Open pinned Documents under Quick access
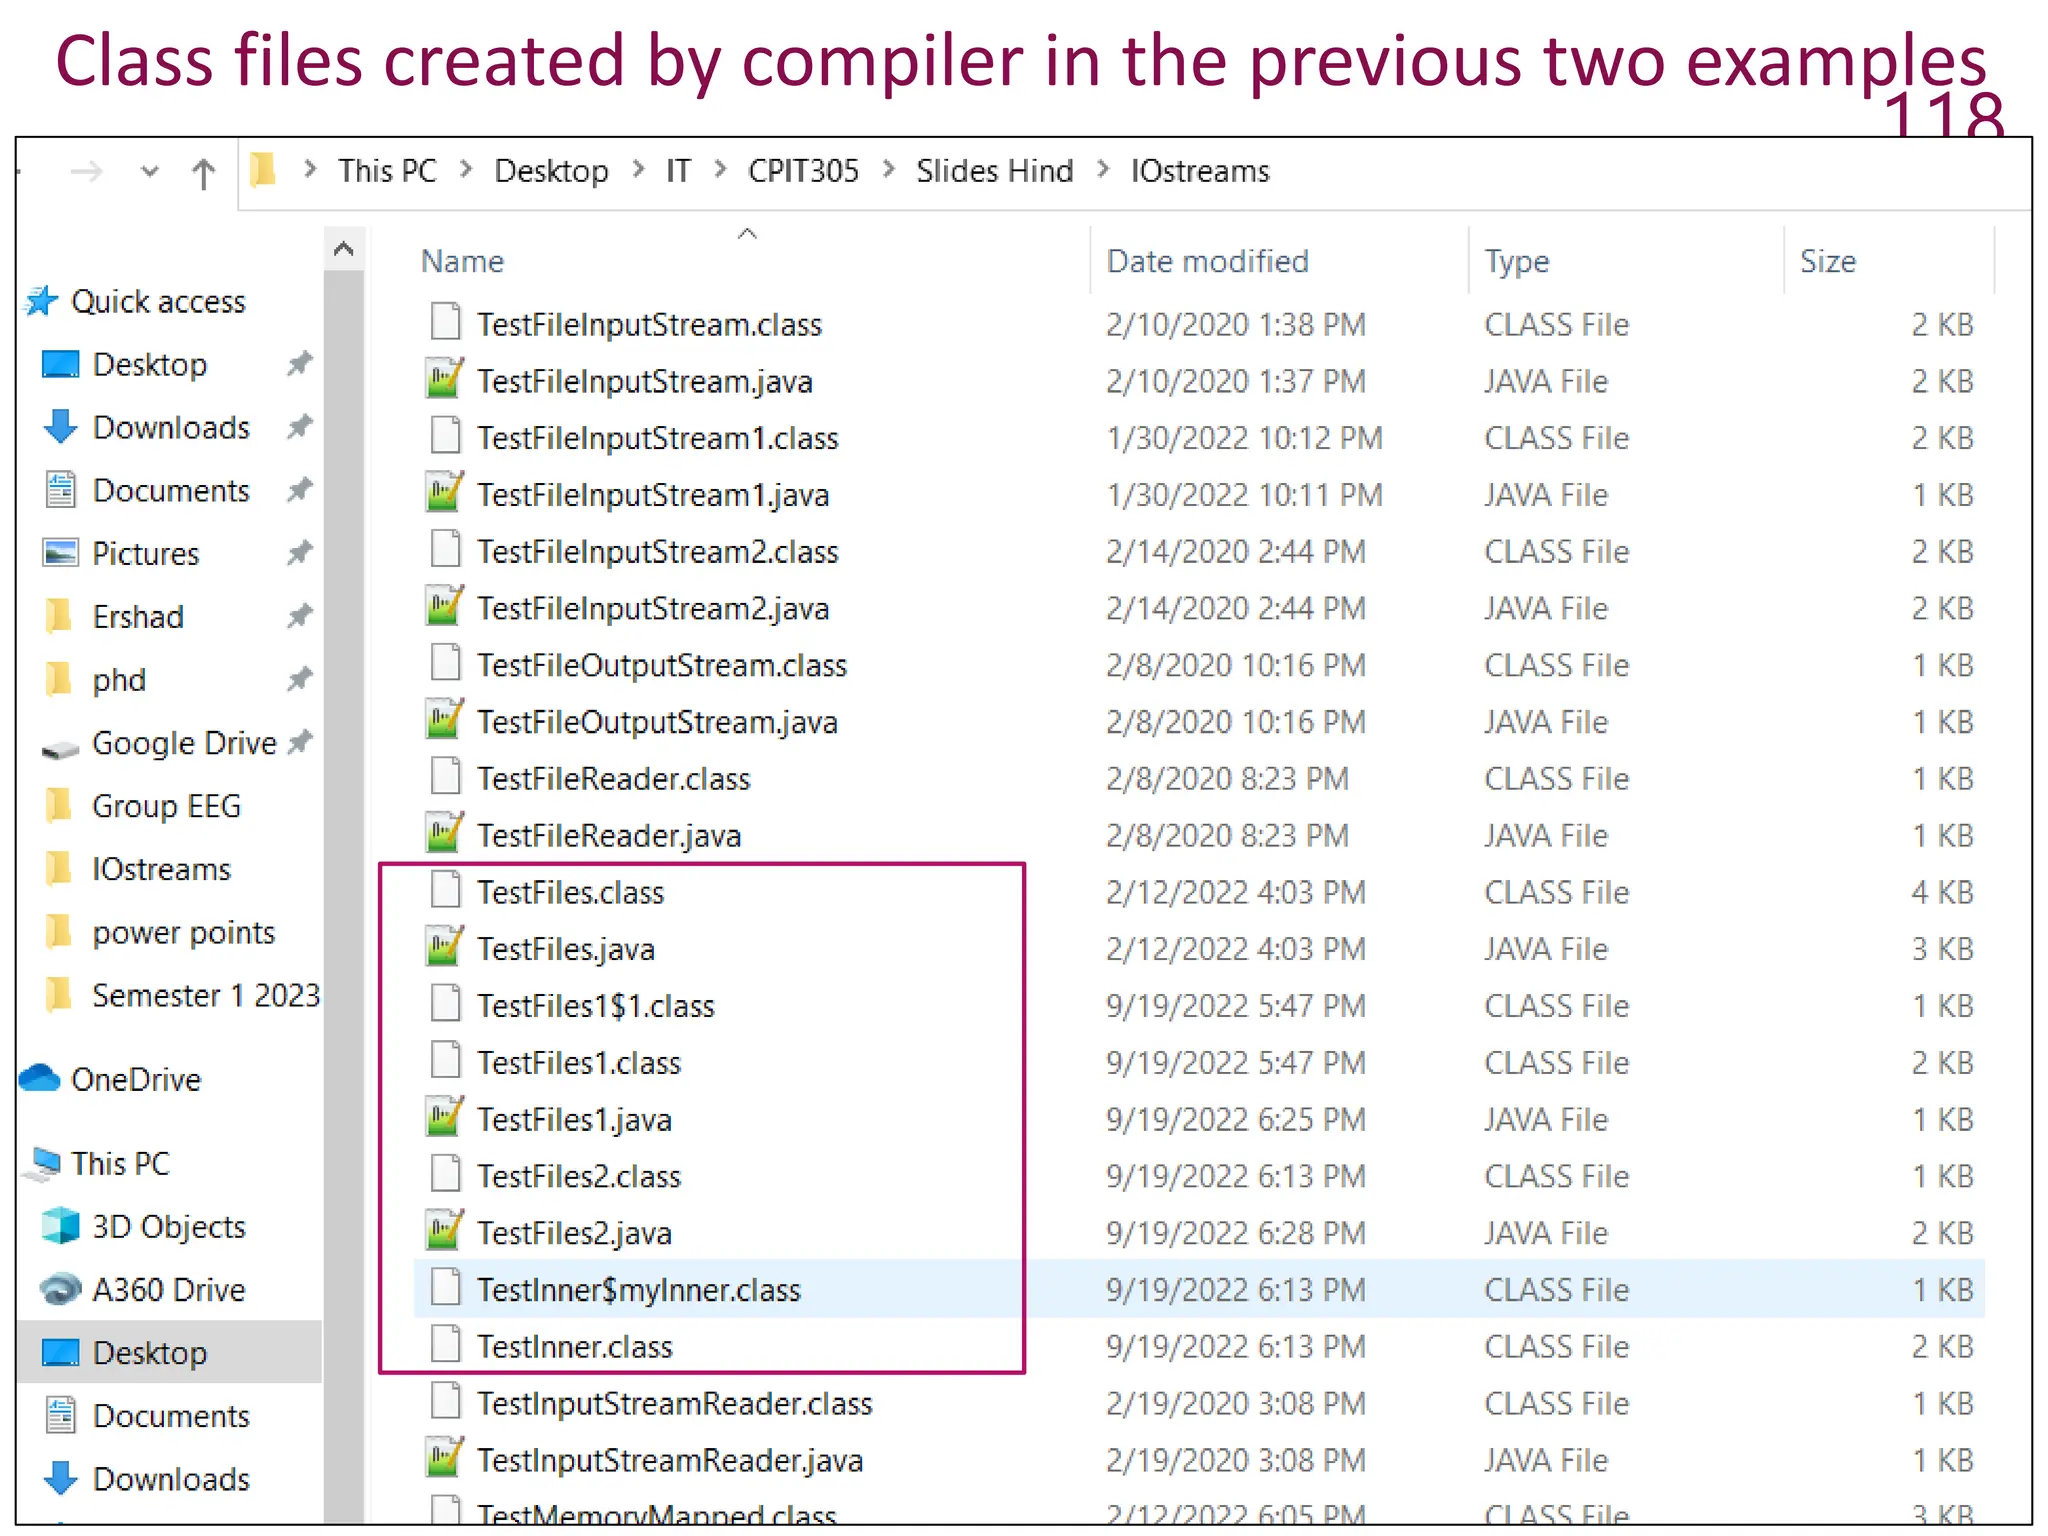 170,490
